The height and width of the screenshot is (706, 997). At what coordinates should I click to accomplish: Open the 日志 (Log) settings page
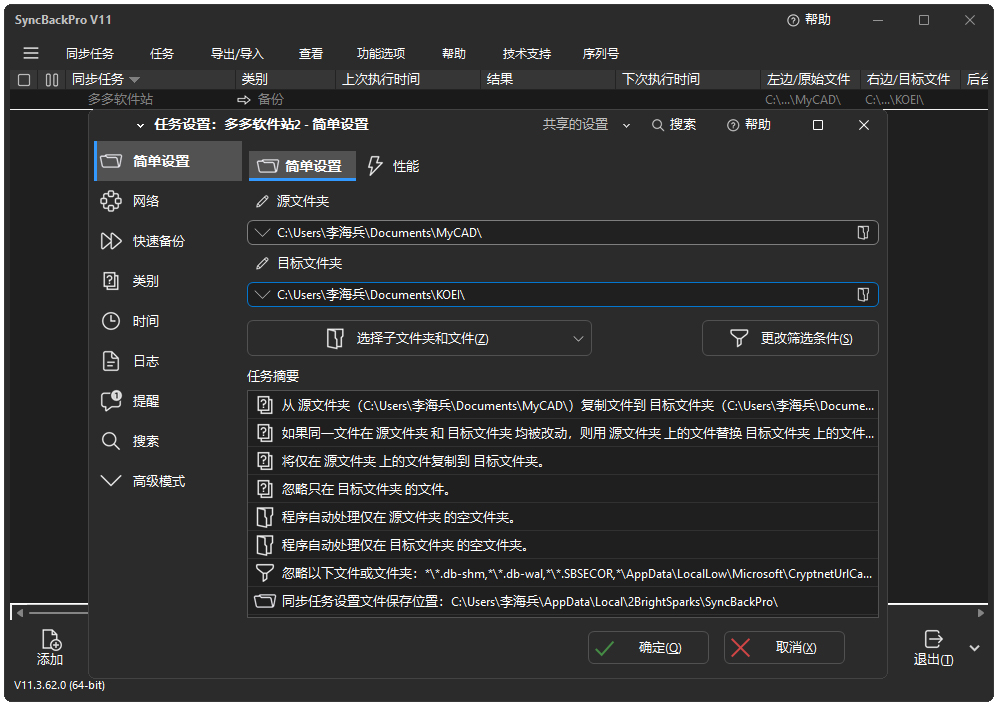coord(110,360)
